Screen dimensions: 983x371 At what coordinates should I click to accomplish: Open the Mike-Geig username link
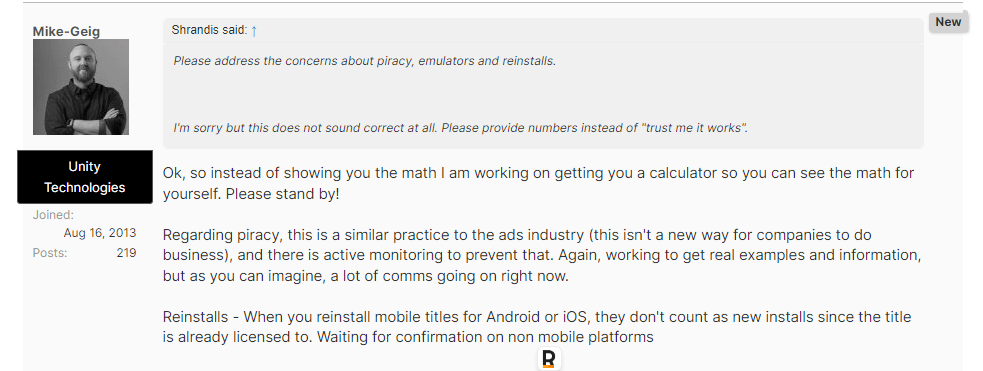(66, 31)
